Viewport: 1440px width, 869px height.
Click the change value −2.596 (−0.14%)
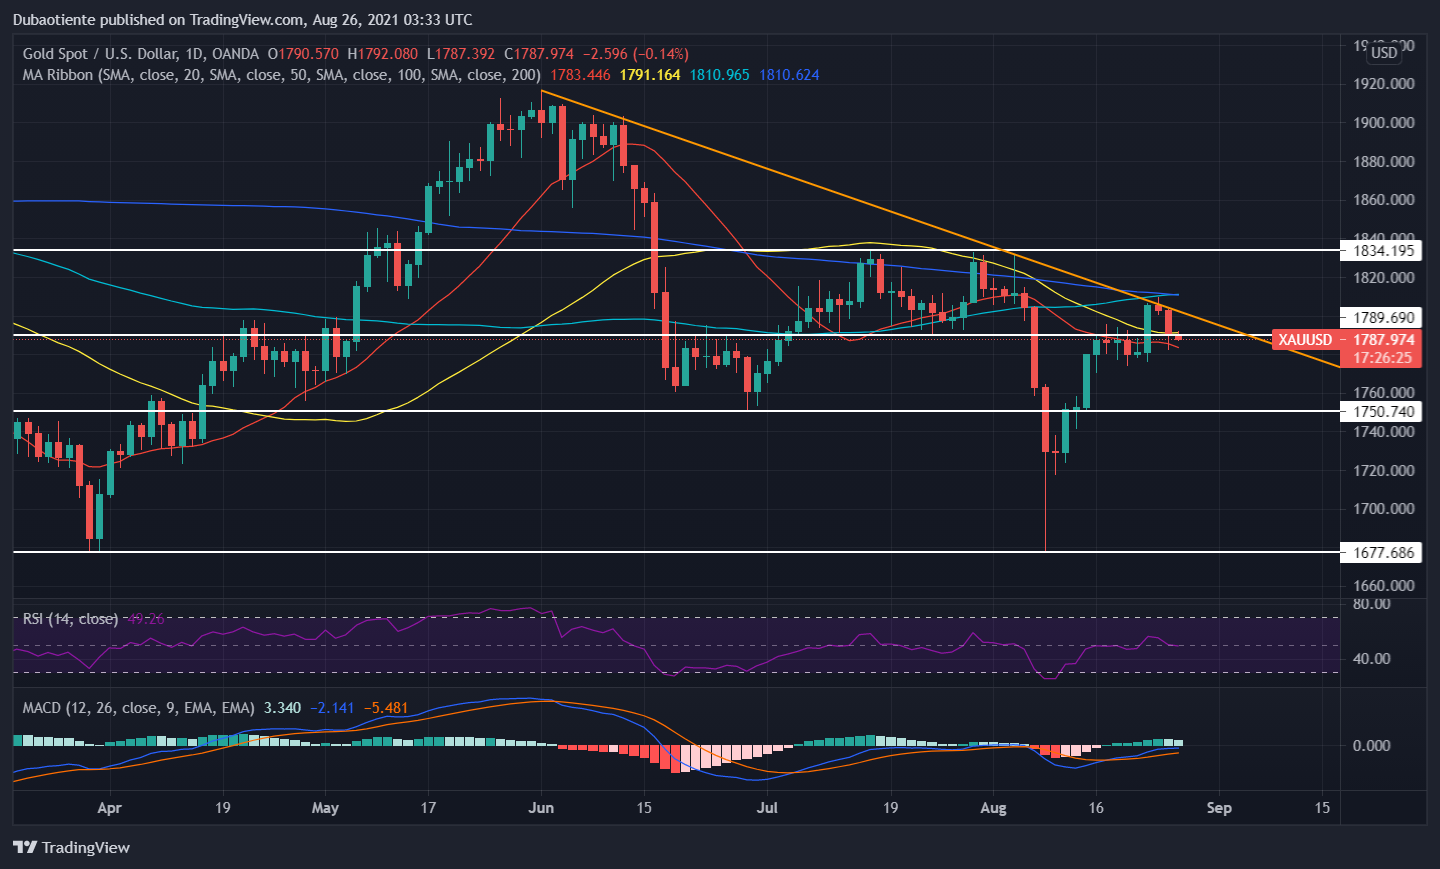coord(636,54)
